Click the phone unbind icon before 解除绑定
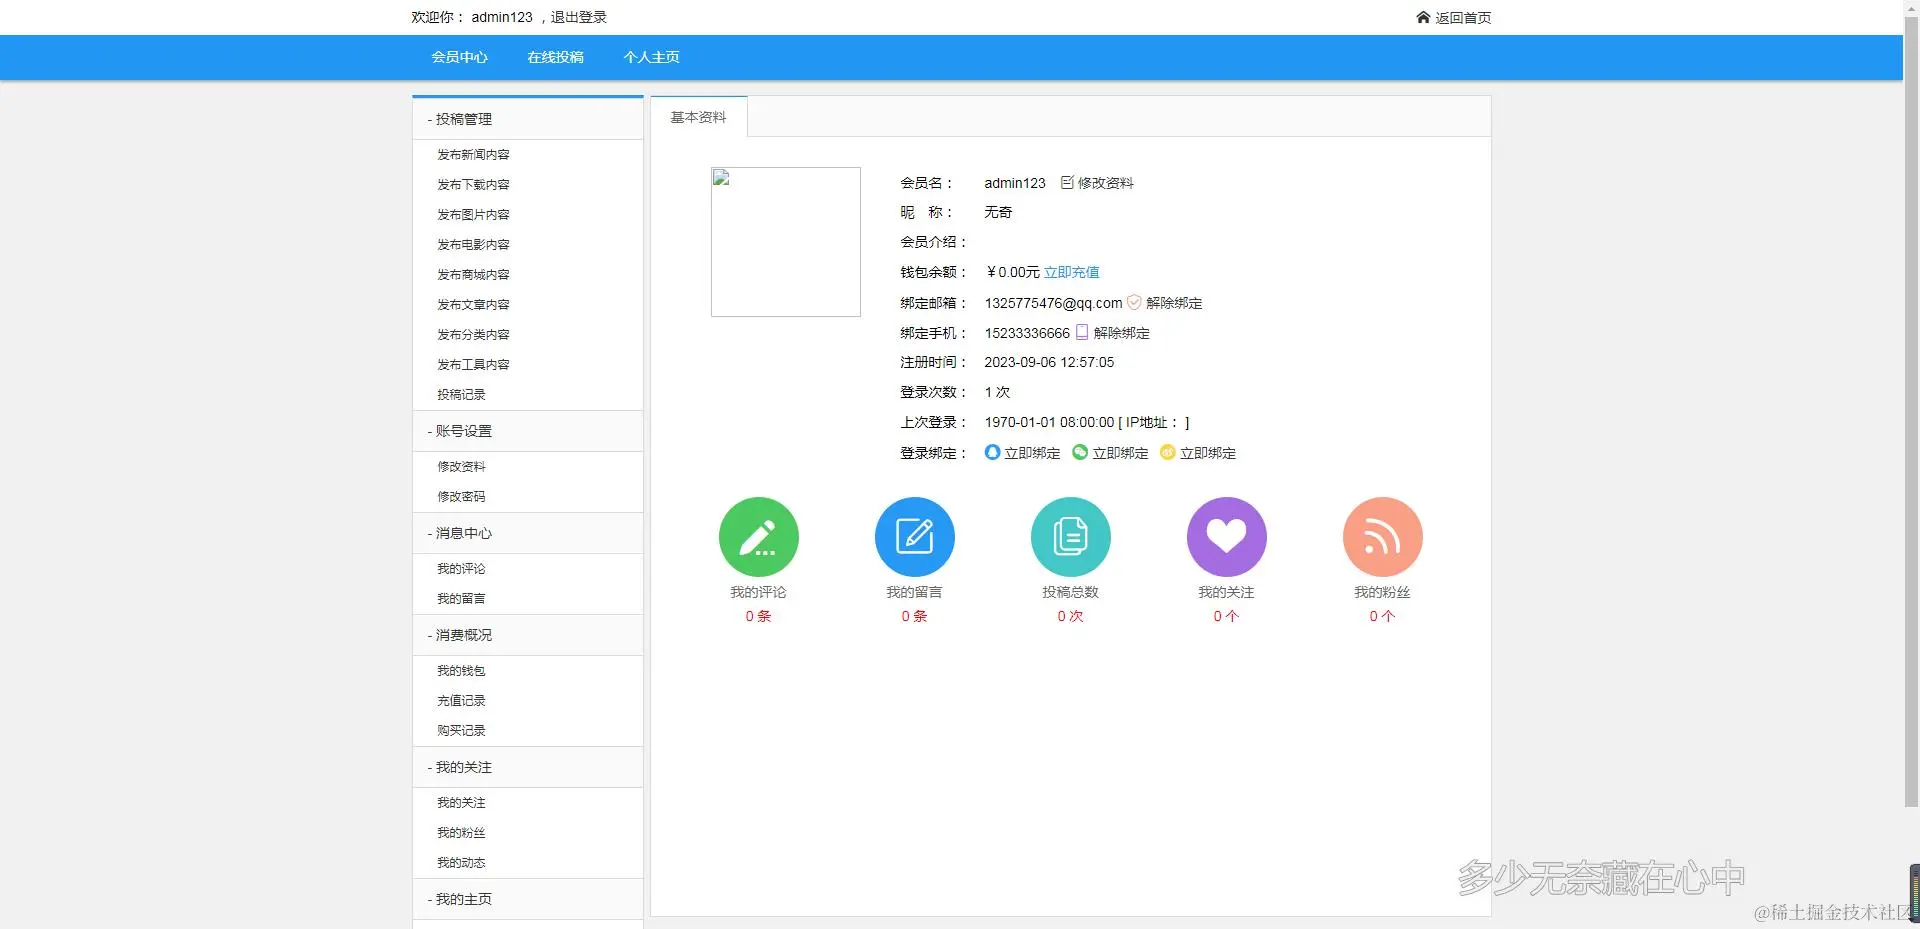This screenshot has height=929, width=1920. coord(1082,332)
